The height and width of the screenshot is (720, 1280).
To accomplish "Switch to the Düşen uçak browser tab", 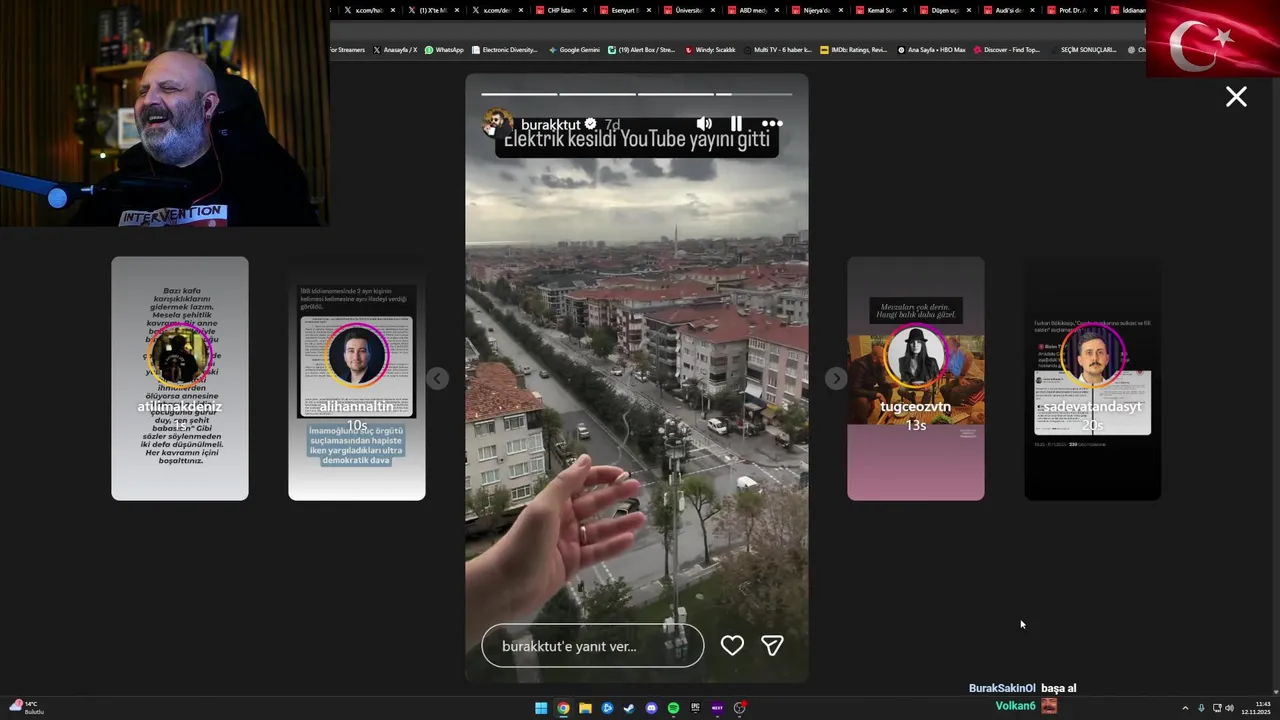I will coord(945,10).
